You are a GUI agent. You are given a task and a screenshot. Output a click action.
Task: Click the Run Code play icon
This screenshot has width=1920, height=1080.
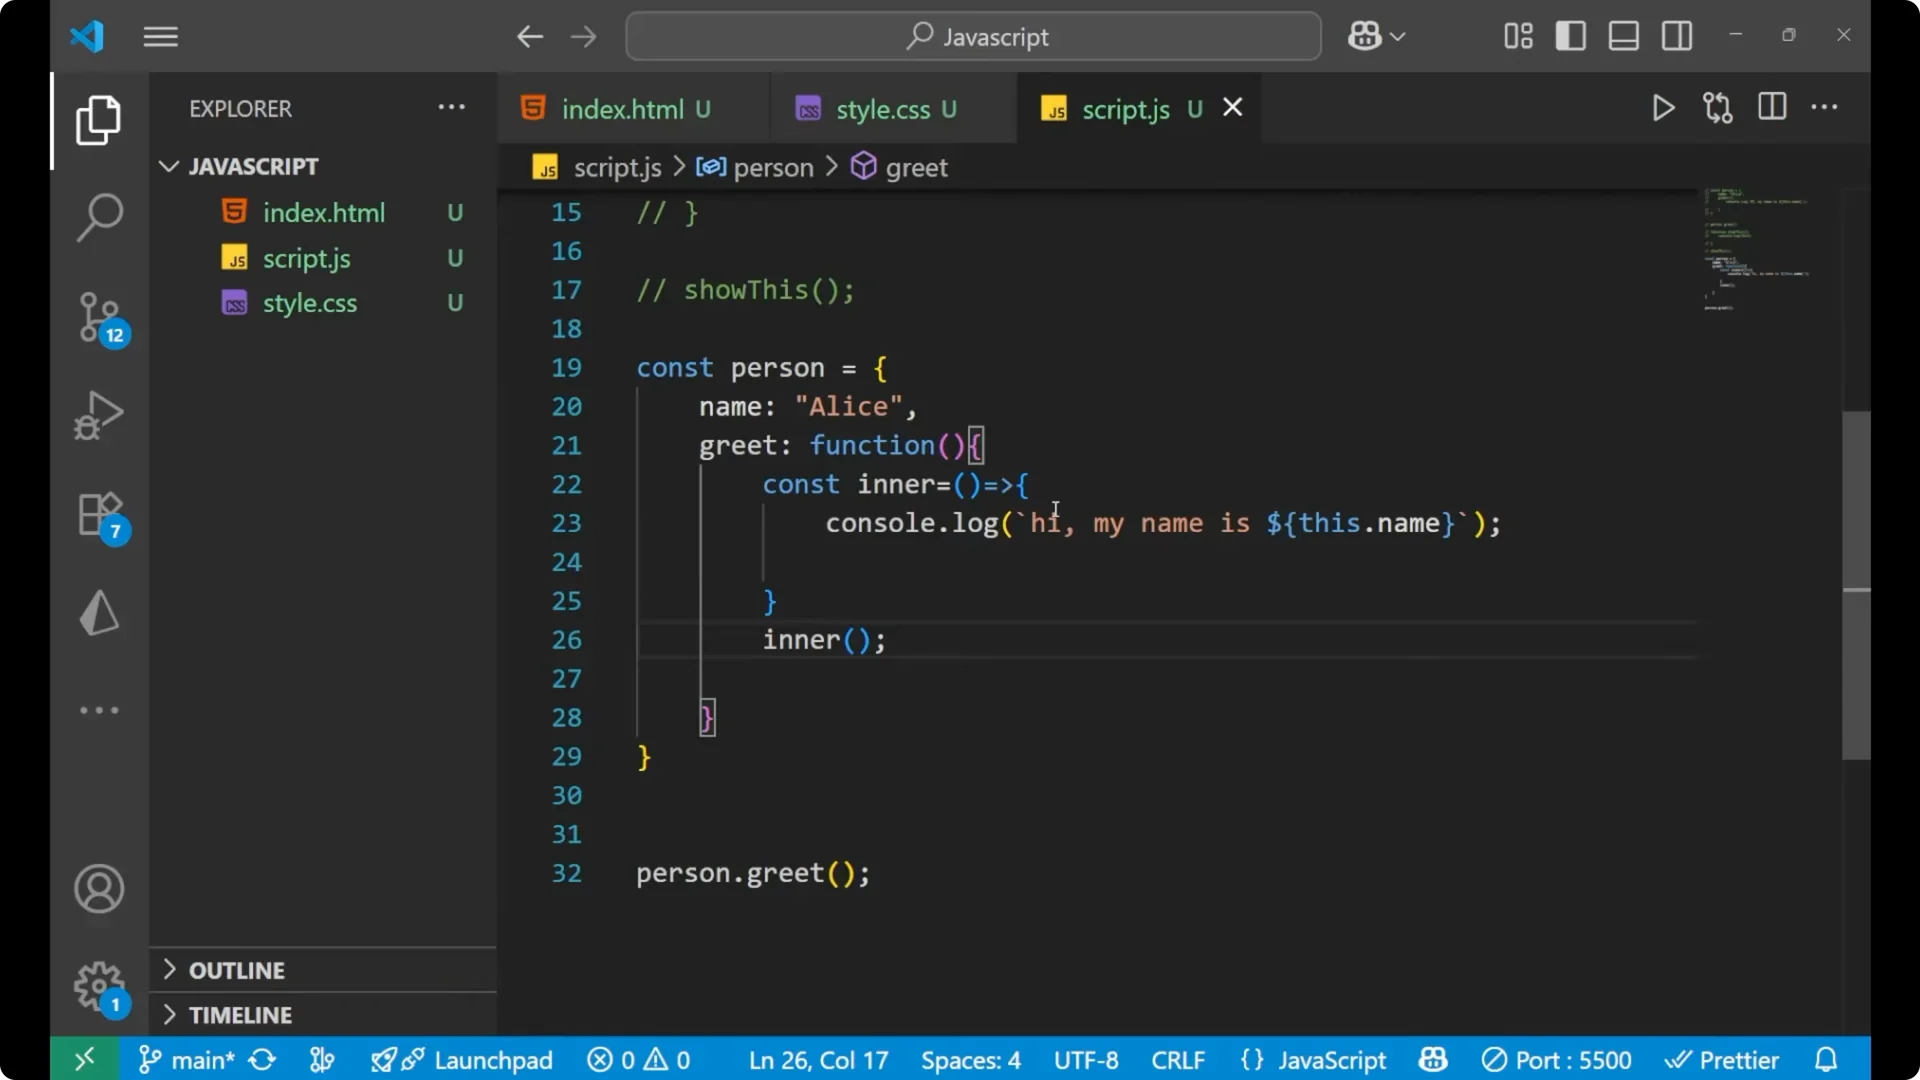click(x=1663, y=108)
